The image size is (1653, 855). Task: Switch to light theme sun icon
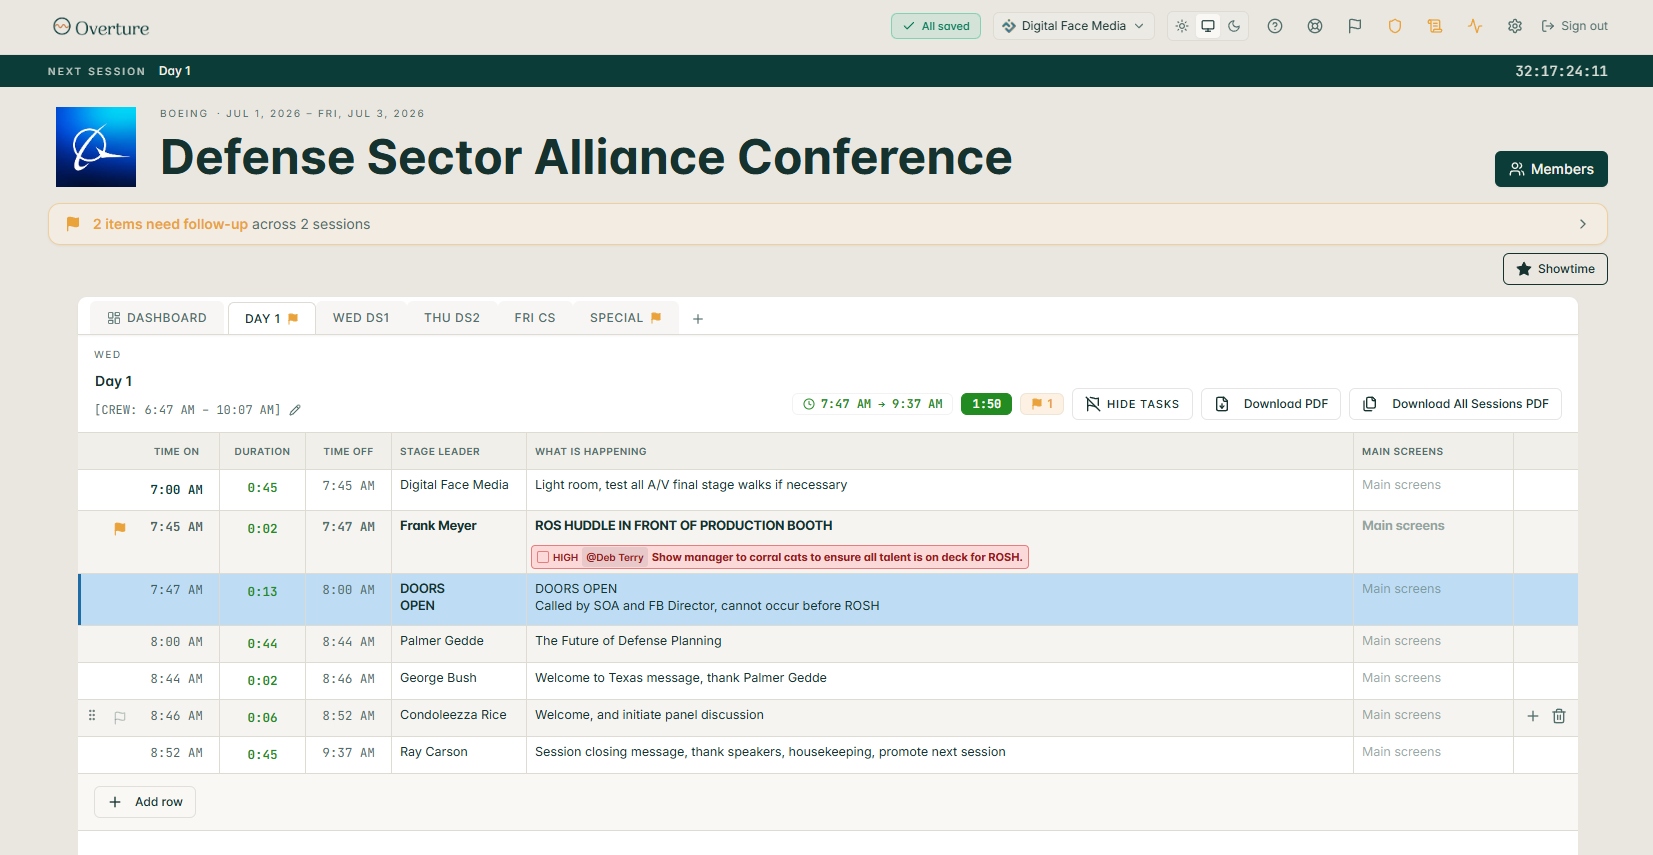tap(1182, 26)
